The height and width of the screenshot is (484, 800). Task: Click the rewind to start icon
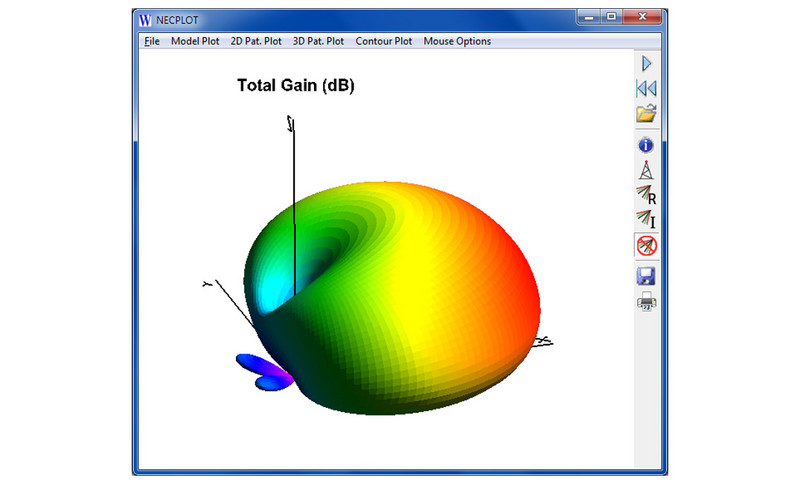(x=646, y=89)
